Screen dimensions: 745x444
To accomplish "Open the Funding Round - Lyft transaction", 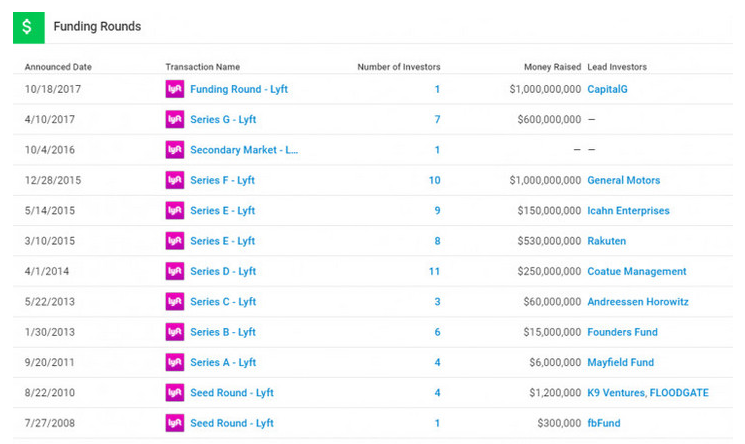I will pyautogui.click(x=239, y=89).
